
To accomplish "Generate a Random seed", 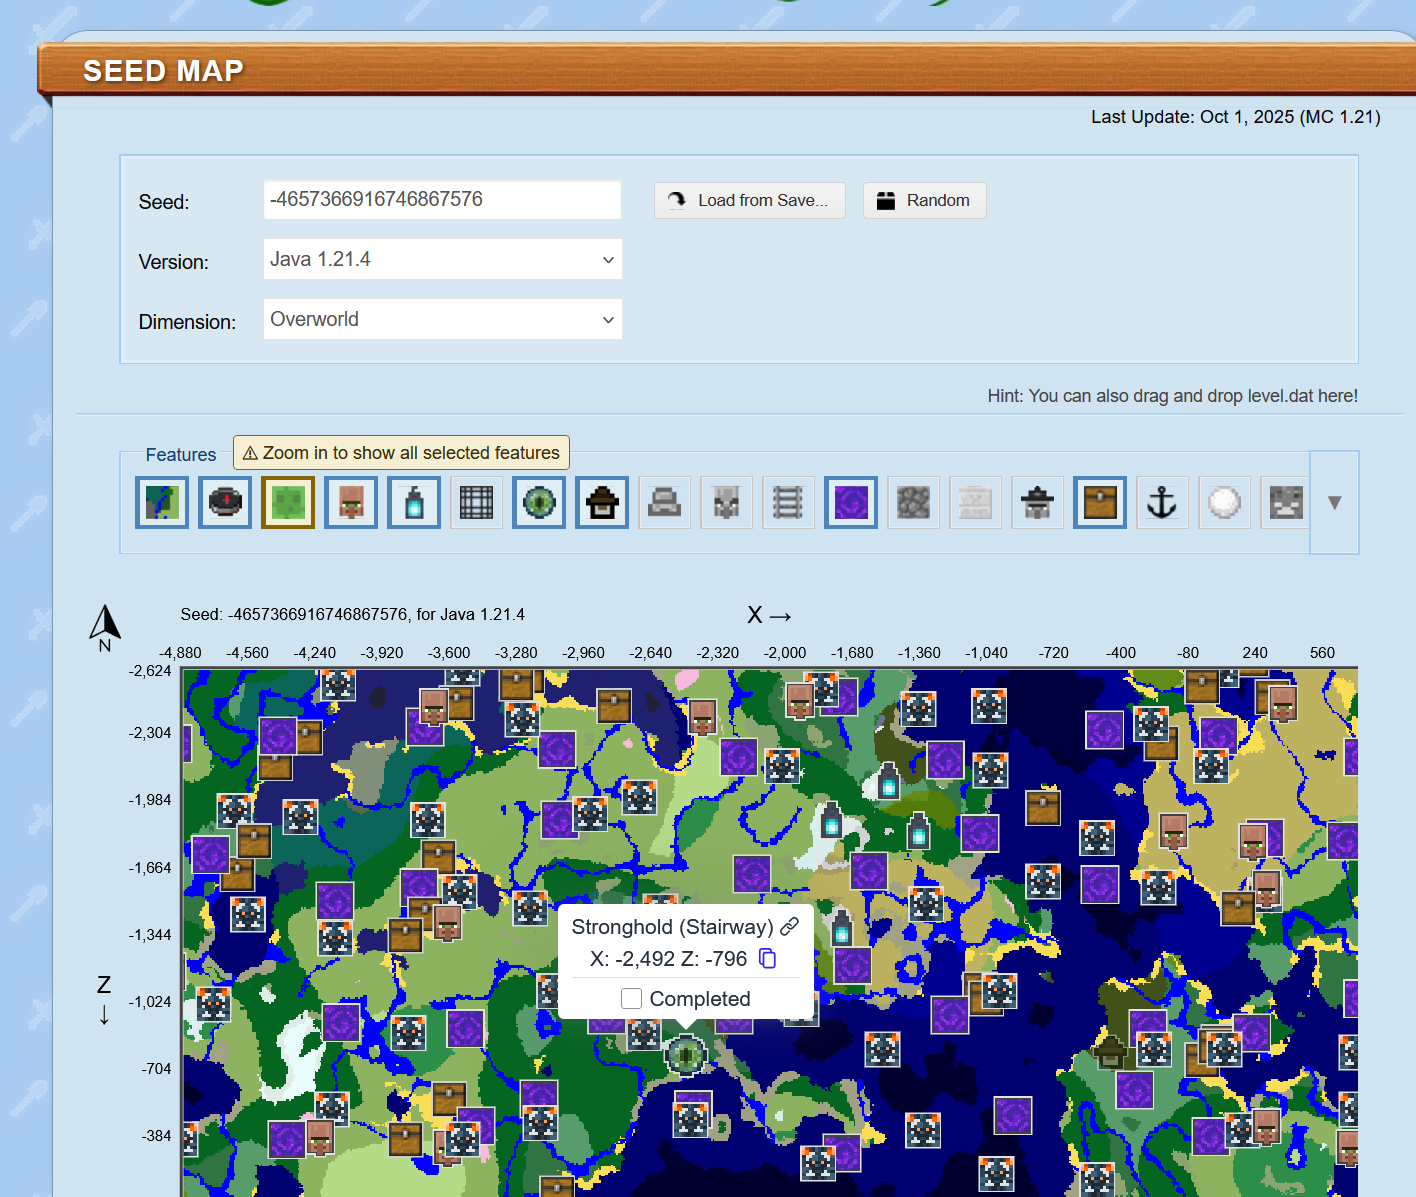I will click(924, 200).
